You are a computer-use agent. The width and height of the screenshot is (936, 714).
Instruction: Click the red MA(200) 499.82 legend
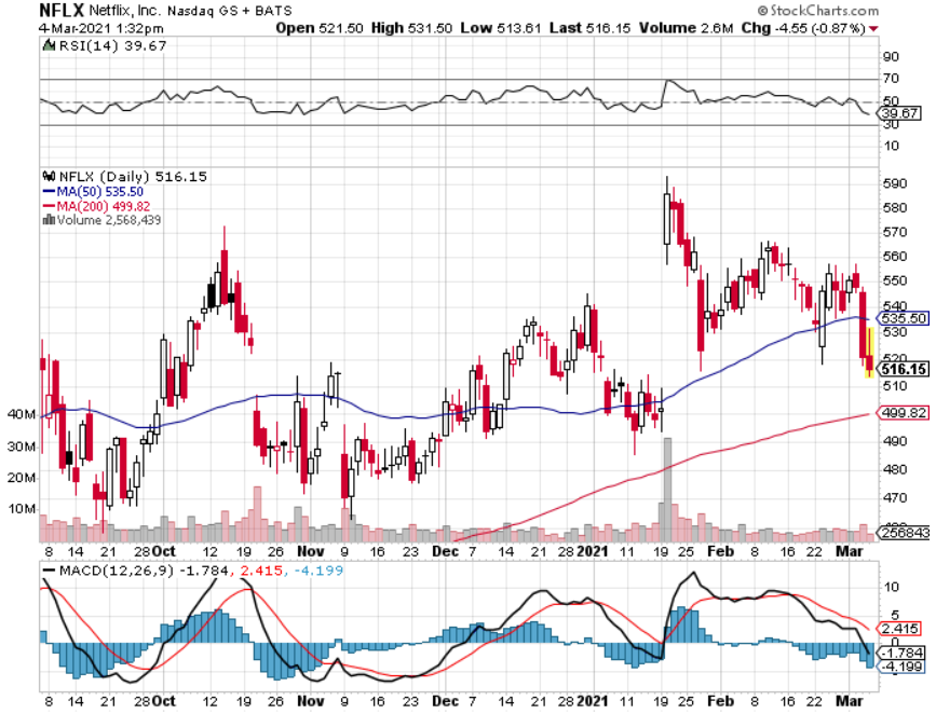click(97, 207)
